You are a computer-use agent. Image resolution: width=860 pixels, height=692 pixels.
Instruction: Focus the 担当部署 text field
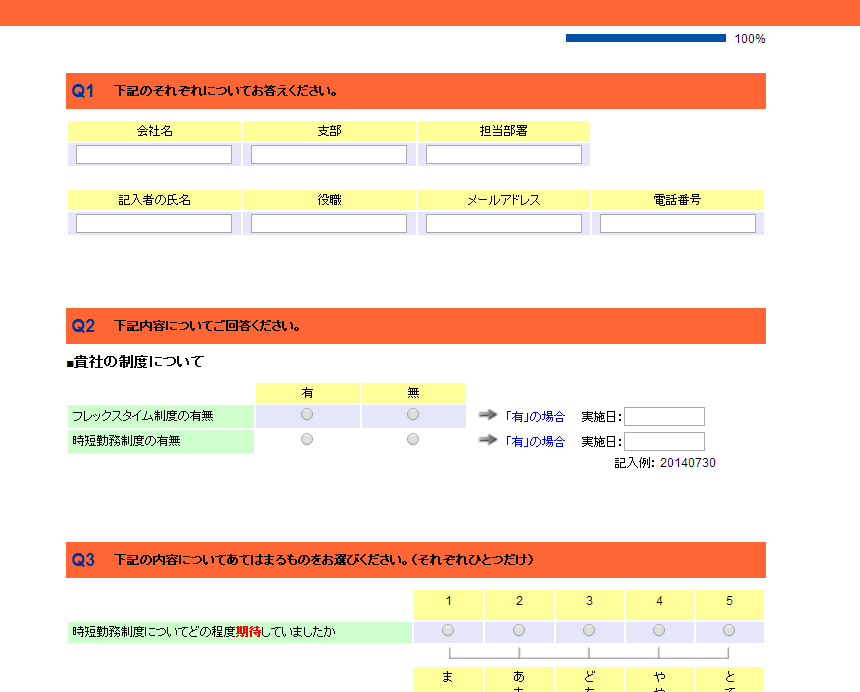pos(504,155)
